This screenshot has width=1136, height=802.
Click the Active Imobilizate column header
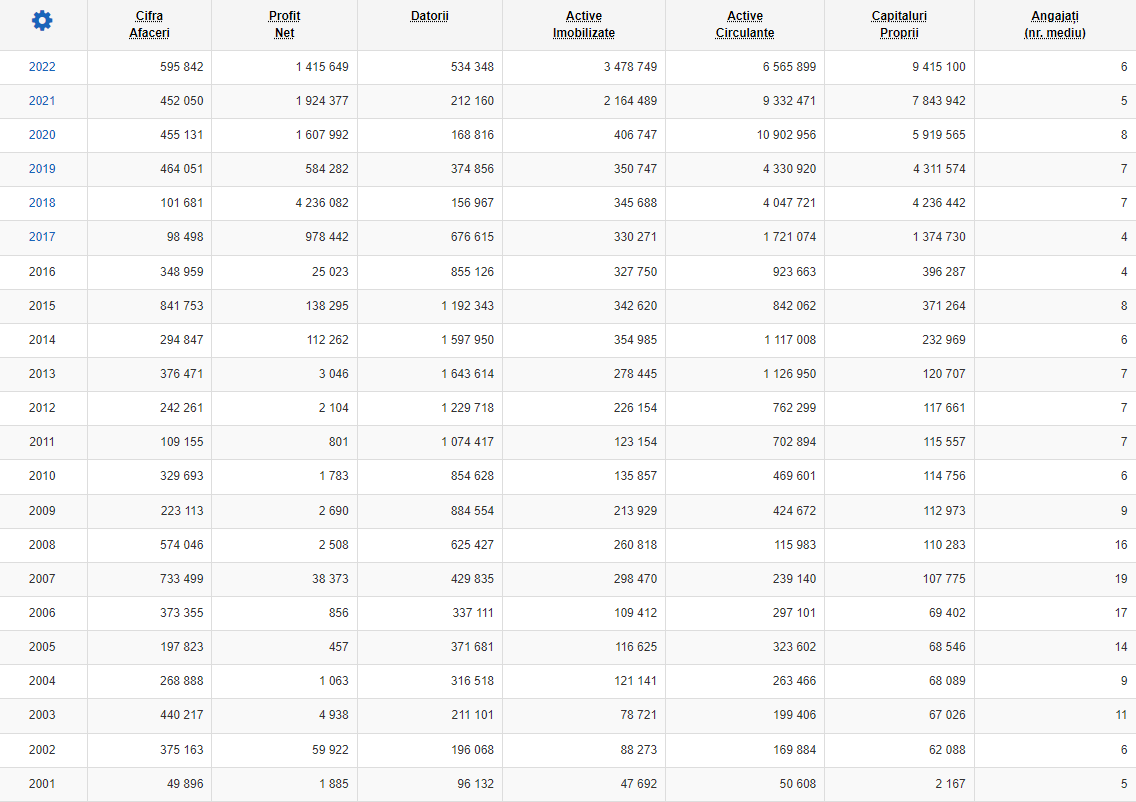click(x=584, y=25)
